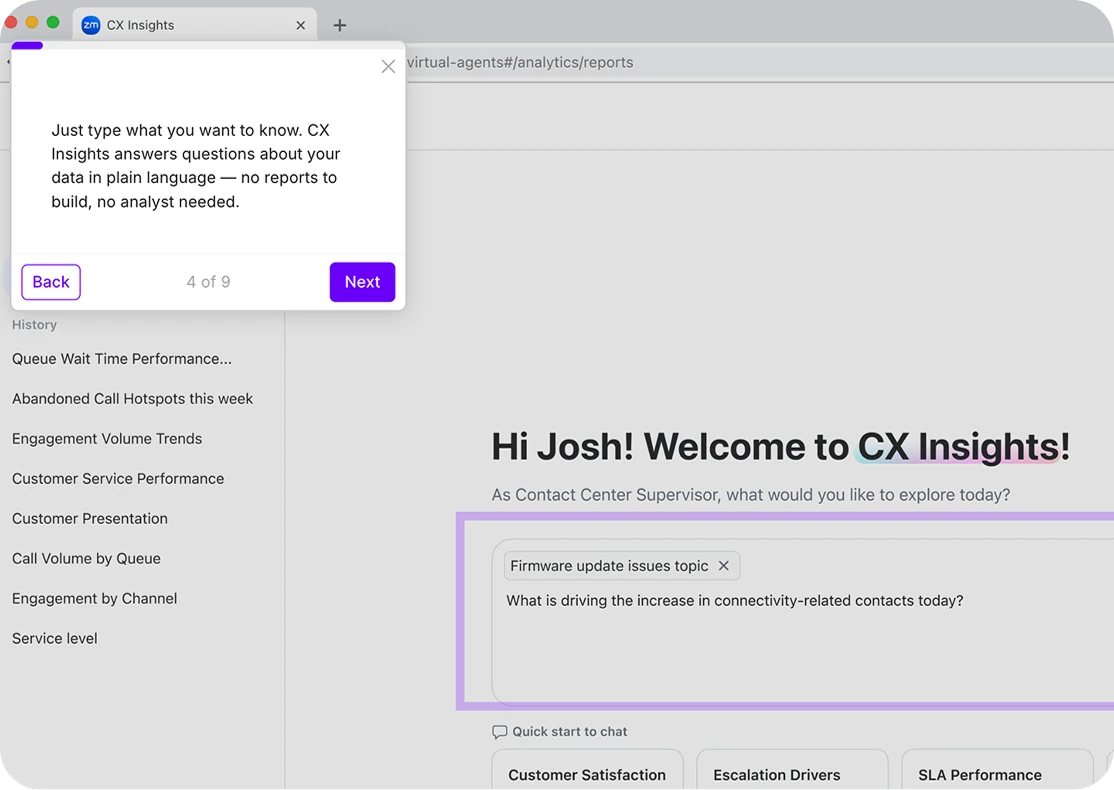Open Queue Wait Time Performance history item
Viewport: 1114px width, 790px height.
point(121,359)
